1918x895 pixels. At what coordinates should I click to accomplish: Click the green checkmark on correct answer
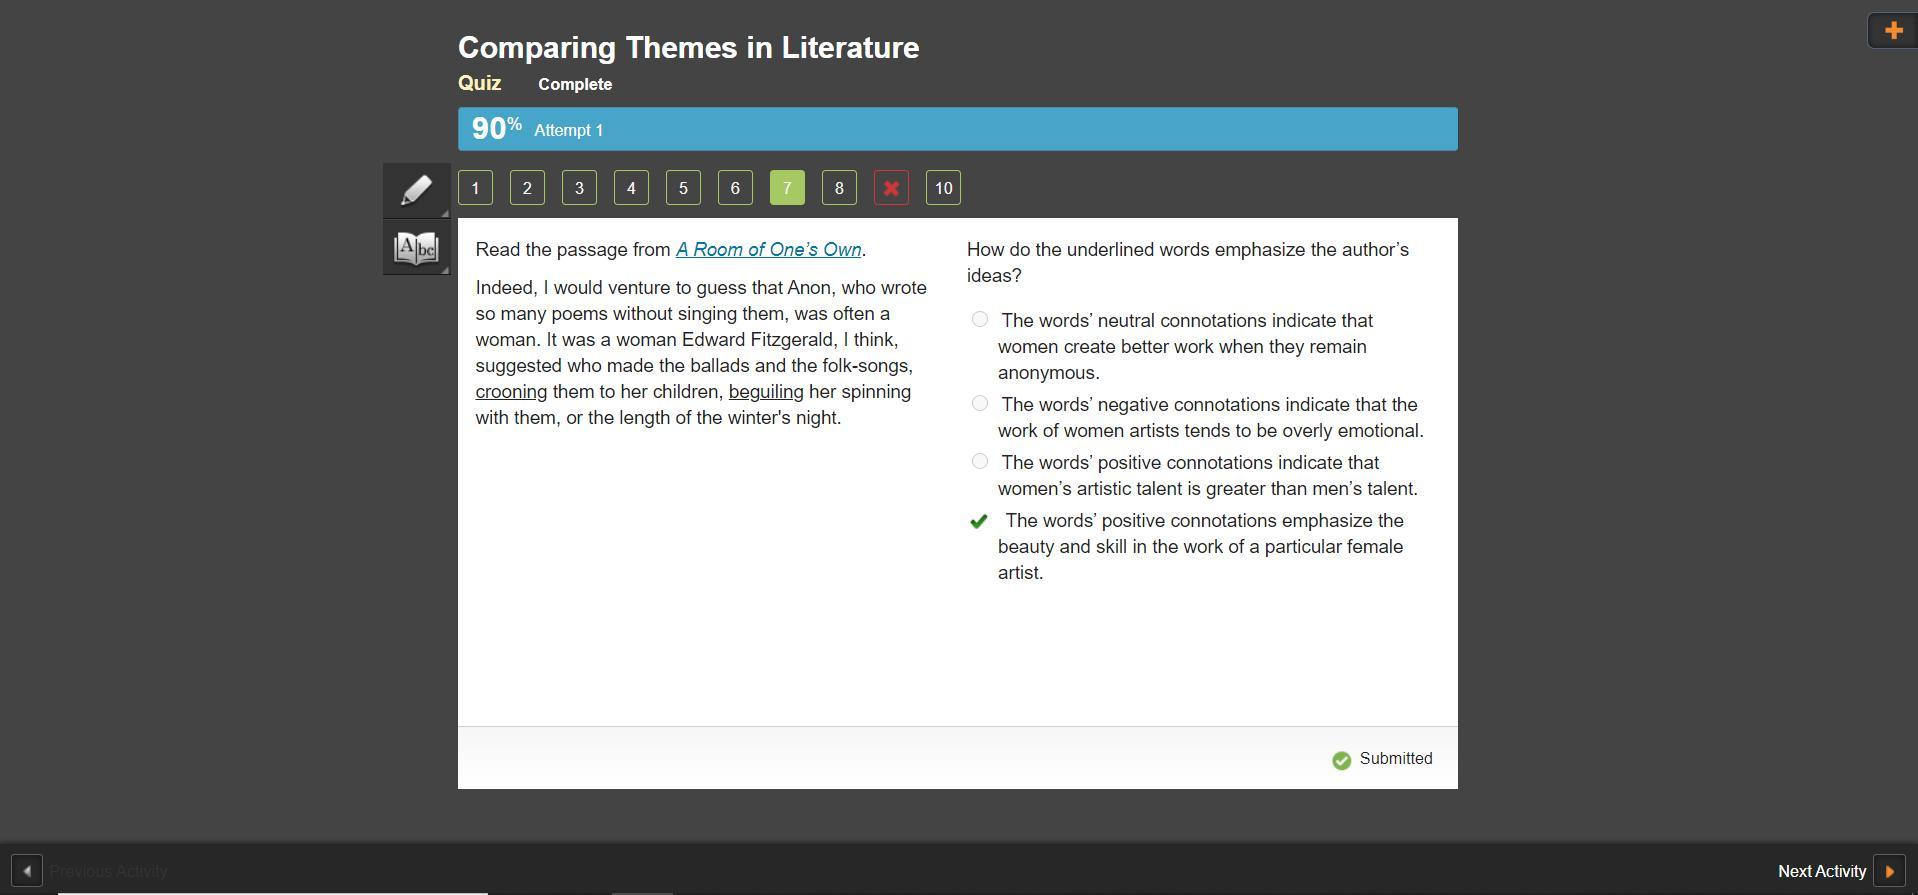point(979,521)
